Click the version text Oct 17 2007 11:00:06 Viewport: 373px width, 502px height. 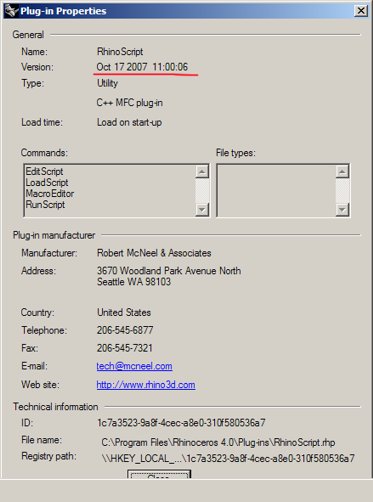click(142, 67)
